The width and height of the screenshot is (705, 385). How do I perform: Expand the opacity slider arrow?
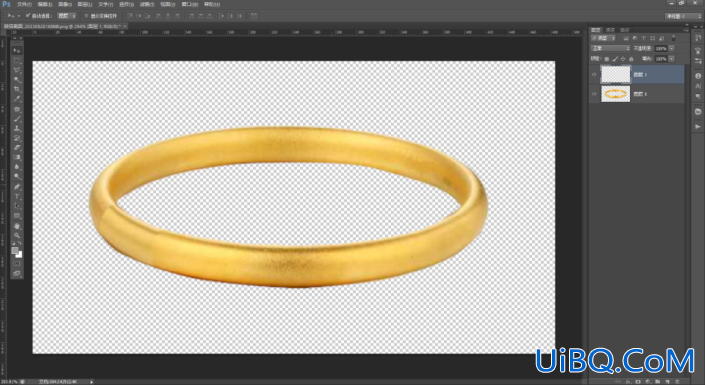pos(672,48)
